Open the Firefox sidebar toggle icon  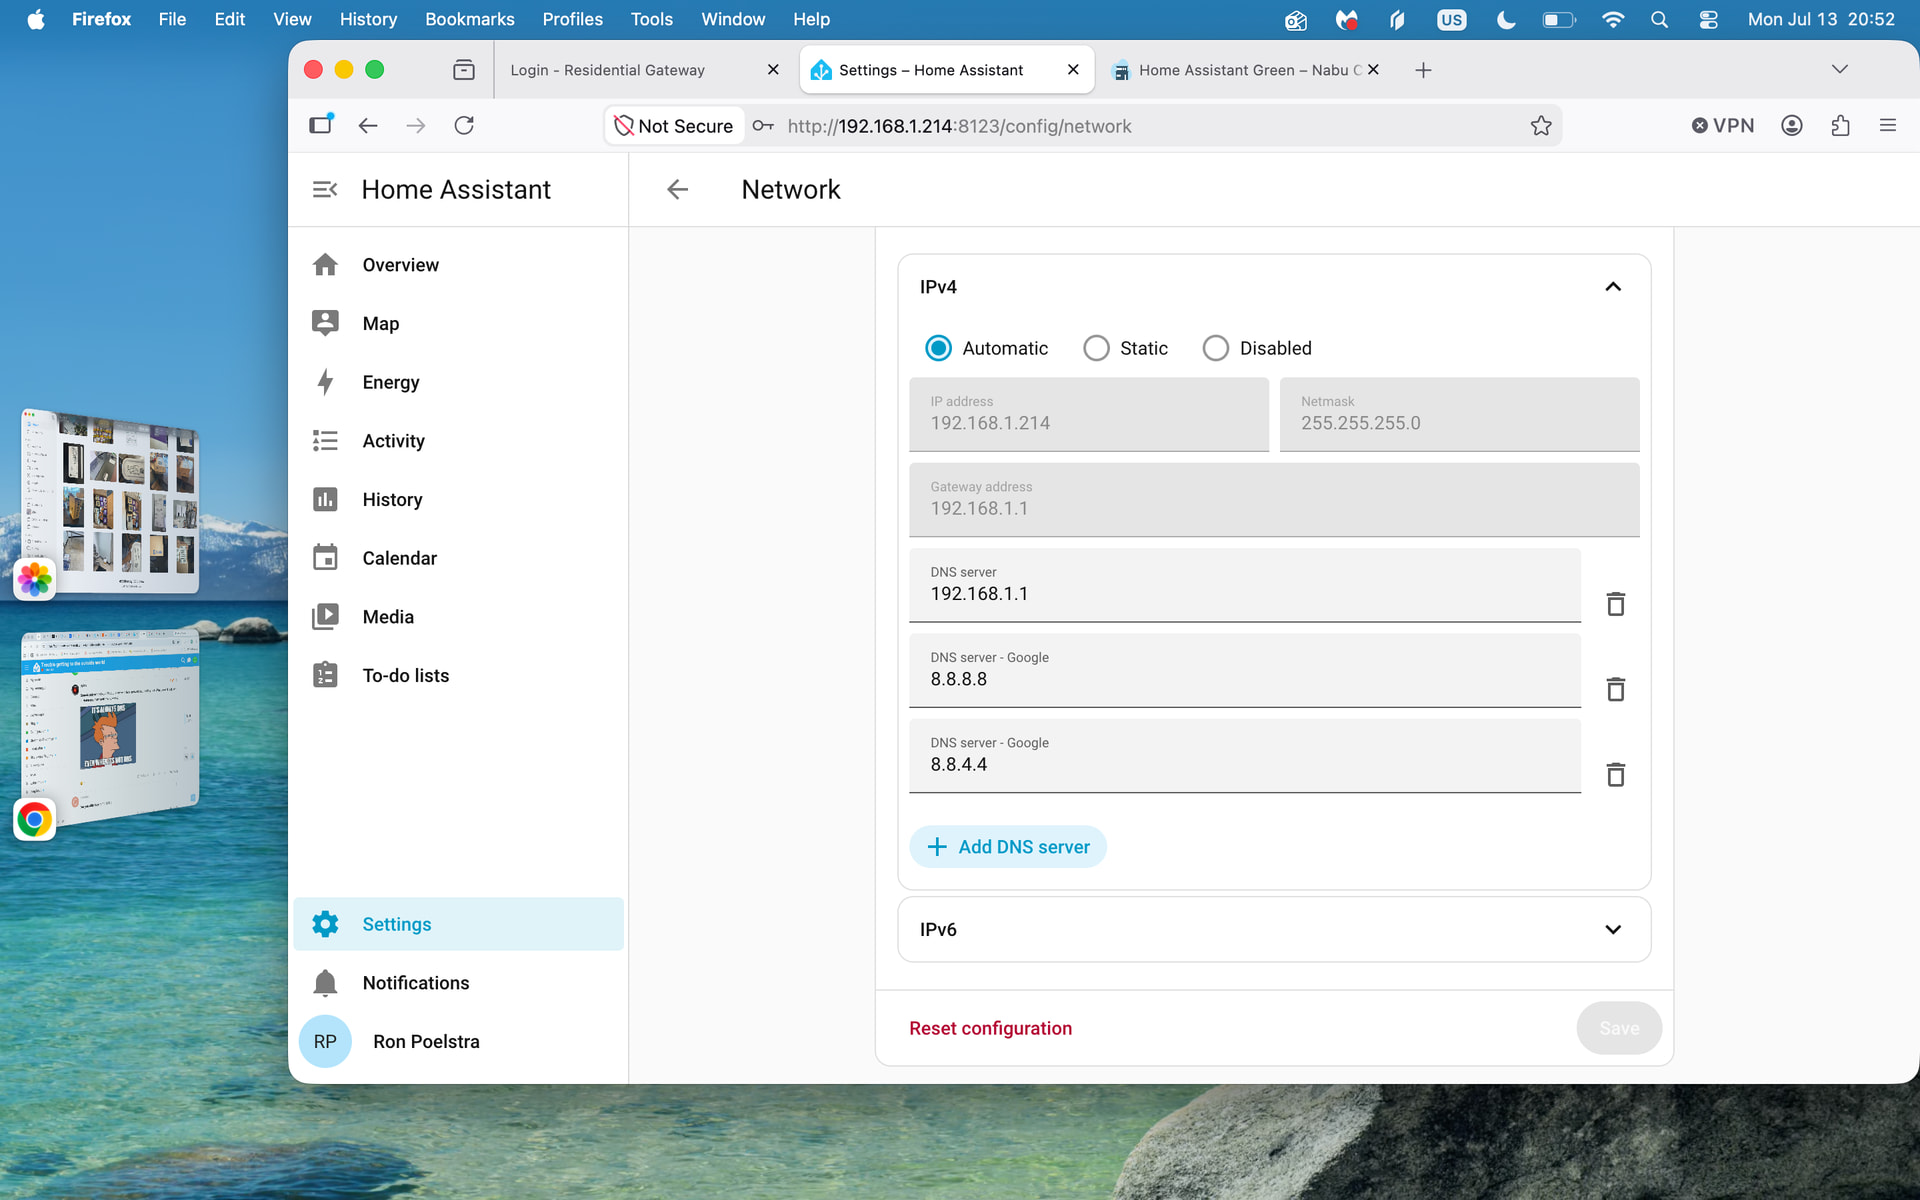pos(321,125)
